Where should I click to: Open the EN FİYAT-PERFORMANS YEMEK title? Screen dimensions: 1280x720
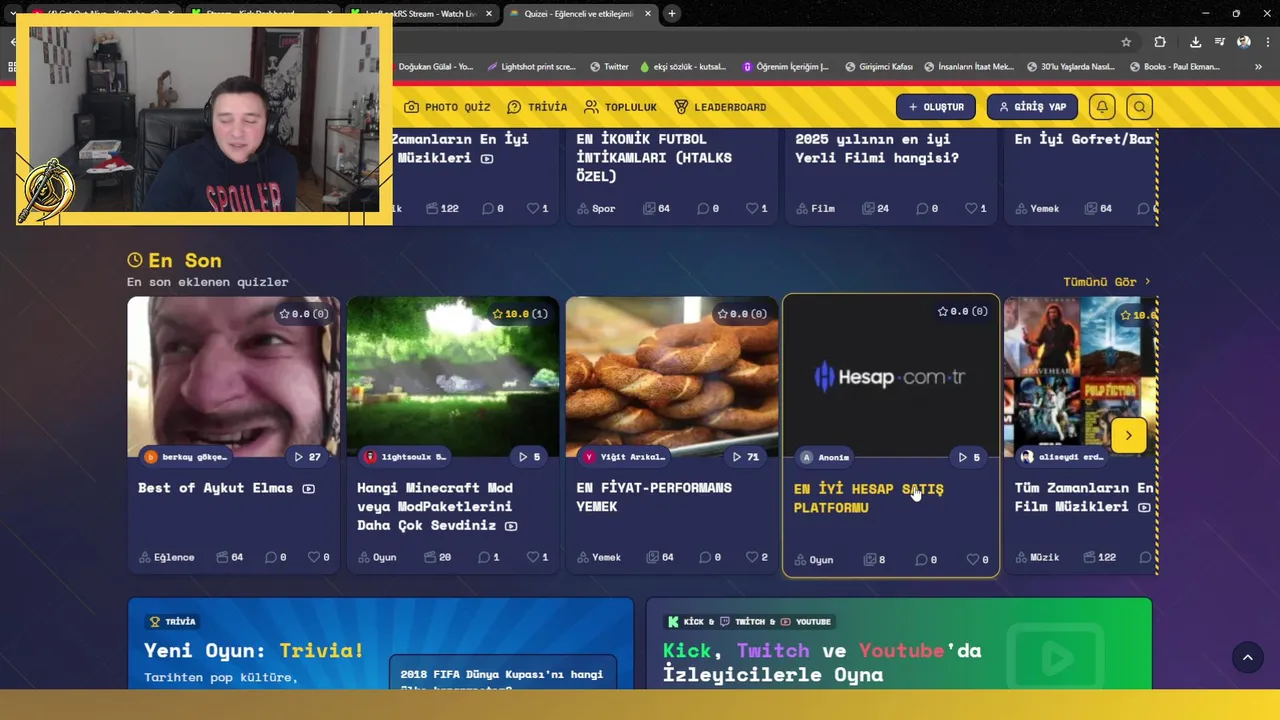coord(654,497)
